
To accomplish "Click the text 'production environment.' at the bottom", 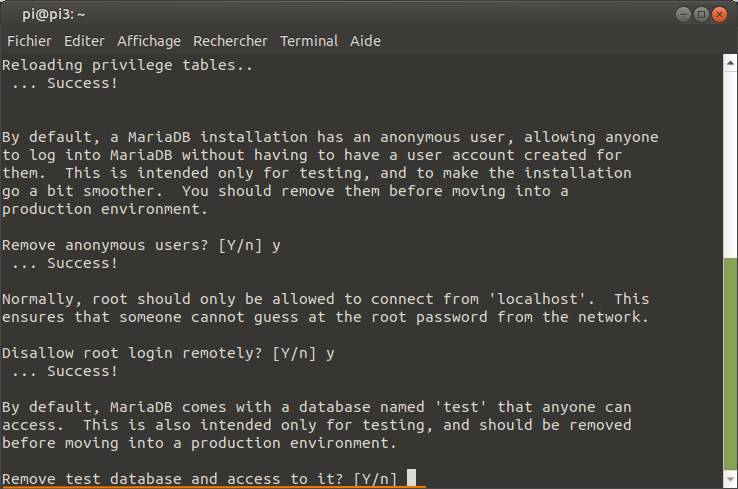I will 294,443.
